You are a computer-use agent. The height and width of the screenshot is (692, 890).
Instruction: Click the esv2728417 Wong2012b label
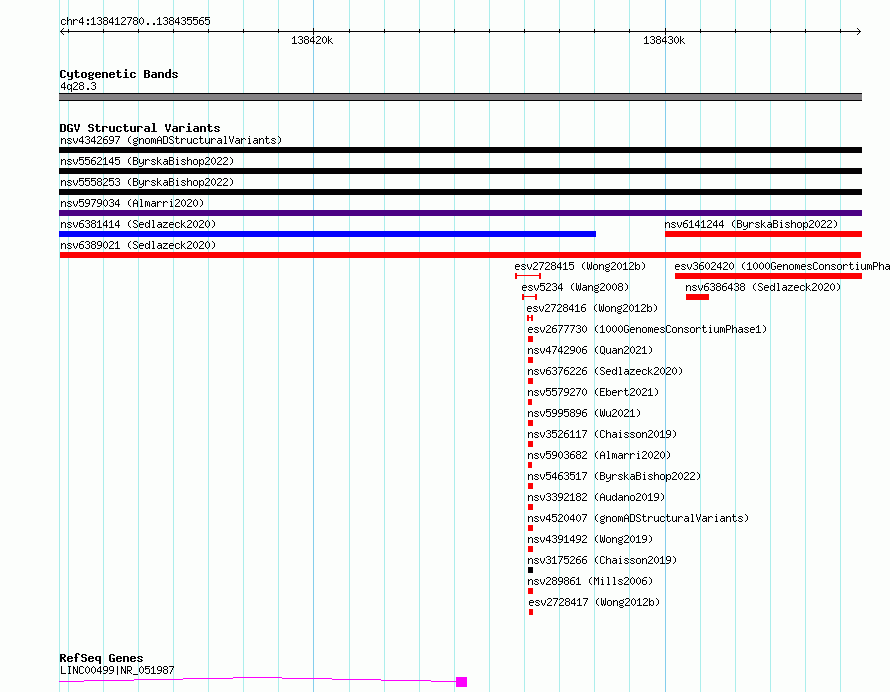(x=594, y=602)
